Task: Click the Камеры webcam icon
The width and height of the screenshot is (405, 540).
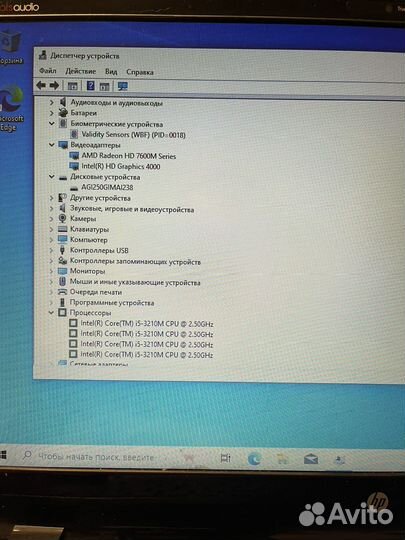Action: coord(62,218)
